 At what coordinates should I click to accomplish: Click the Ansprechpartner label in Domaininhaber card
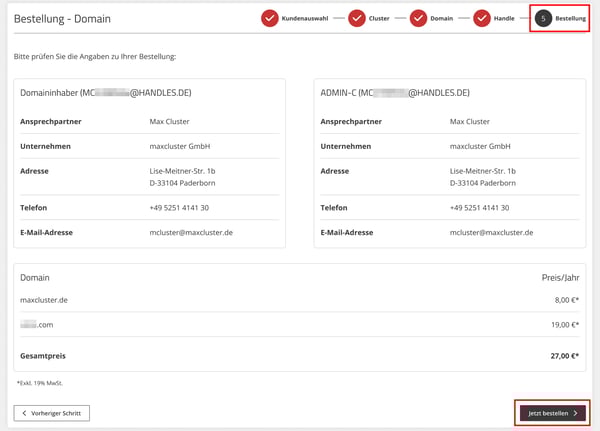pyautogui.click(x=51, y=121)
